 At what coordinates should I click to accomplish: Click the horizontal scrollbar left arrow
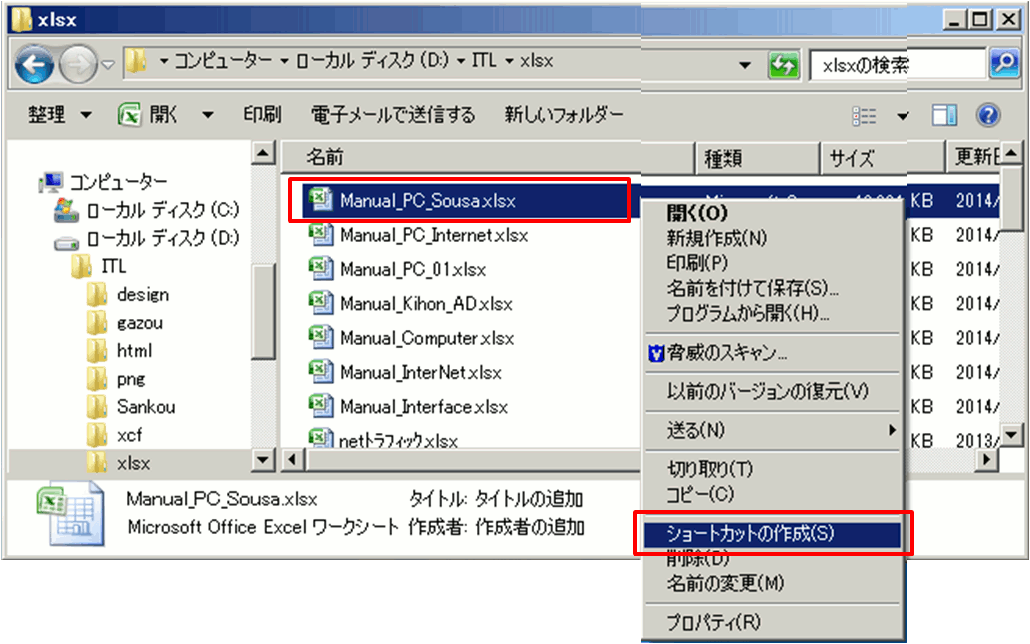click(295, 460)
